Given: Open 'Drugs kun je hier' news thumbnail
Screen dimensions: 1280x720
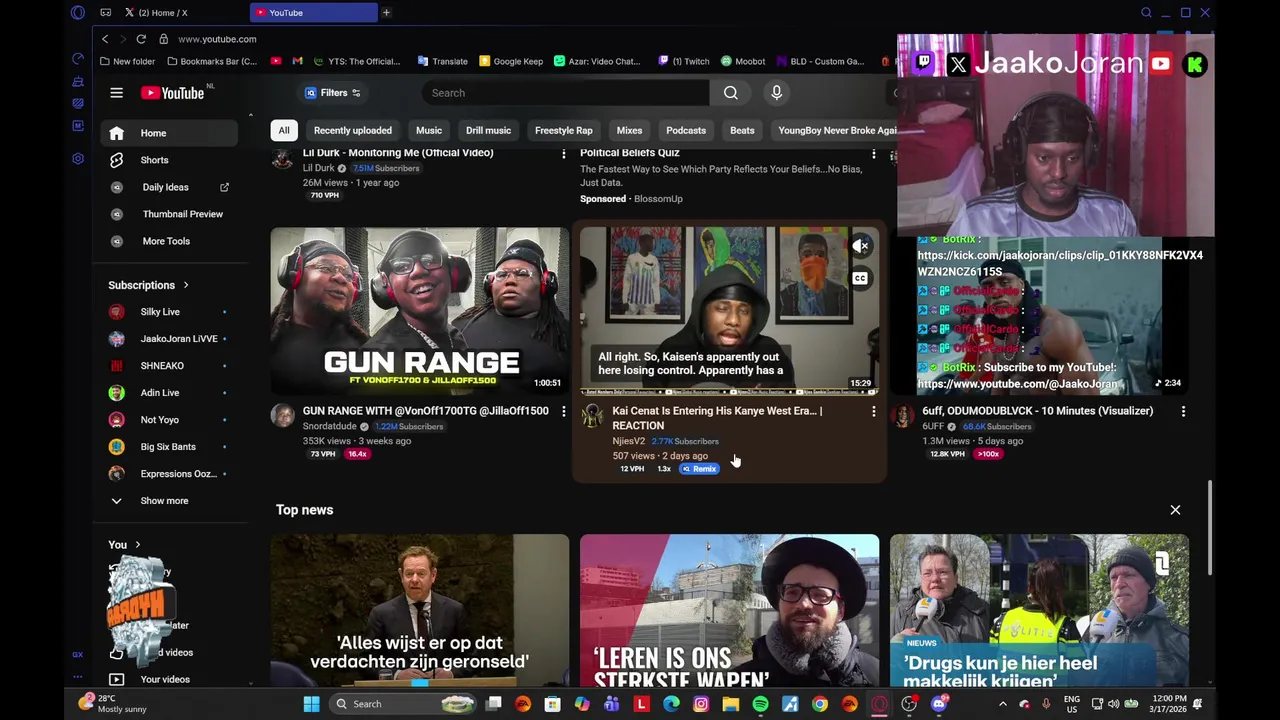Looking at the screenshot, I should [x=1039, y=610].
